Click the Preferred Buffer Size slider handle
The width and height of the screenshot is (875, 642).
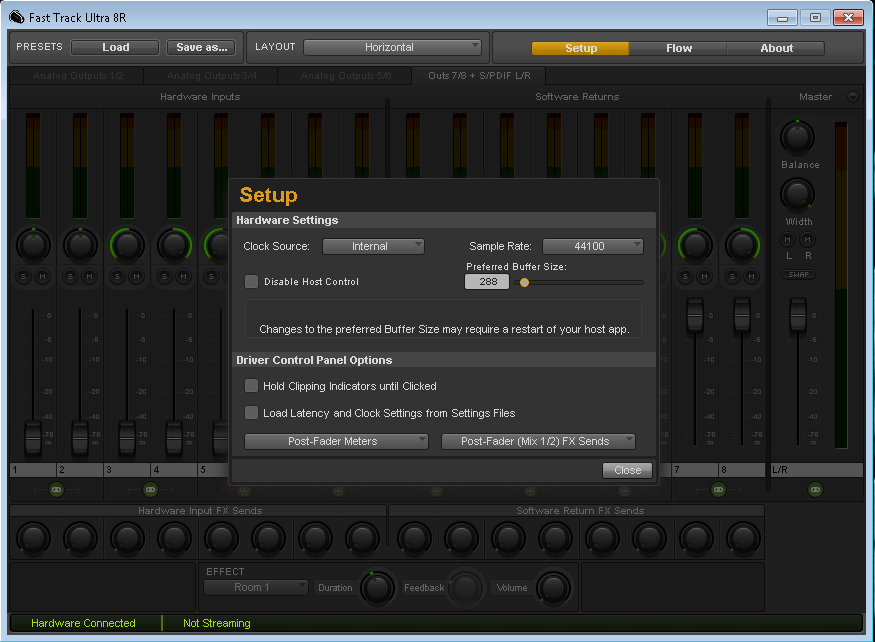pyautogui.click(x=524, y=282)
